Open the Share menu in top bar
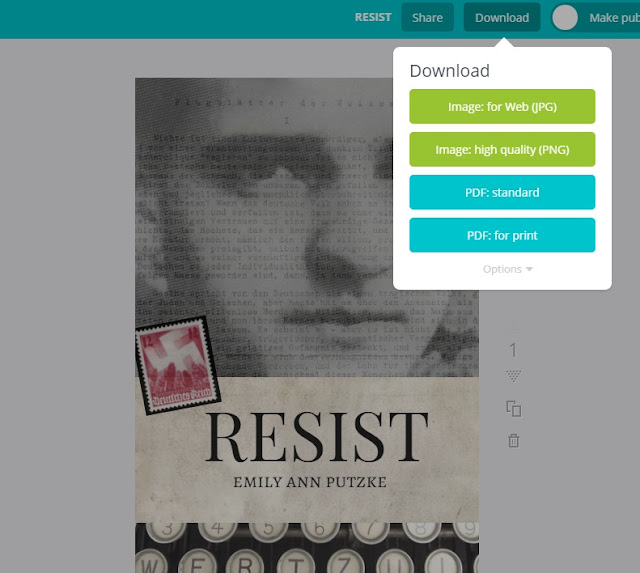640x573 pixels. (x=427, y=18)
